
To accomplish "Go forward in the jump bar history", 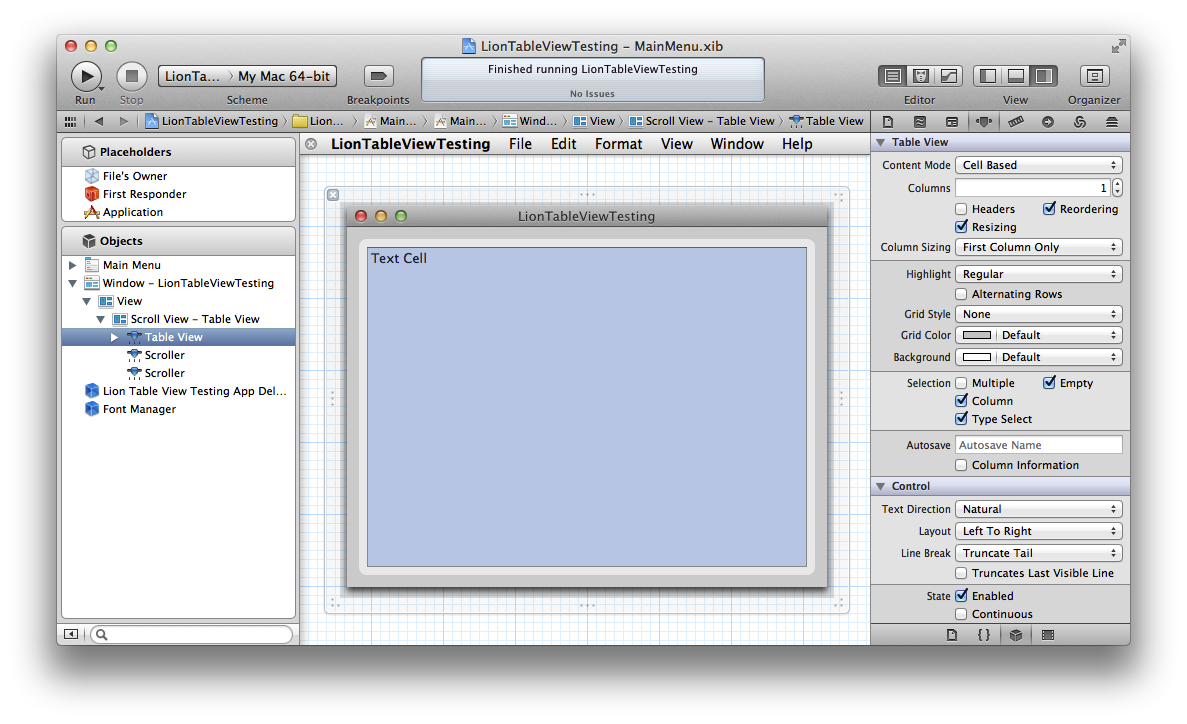I will (x=123, y=121).
